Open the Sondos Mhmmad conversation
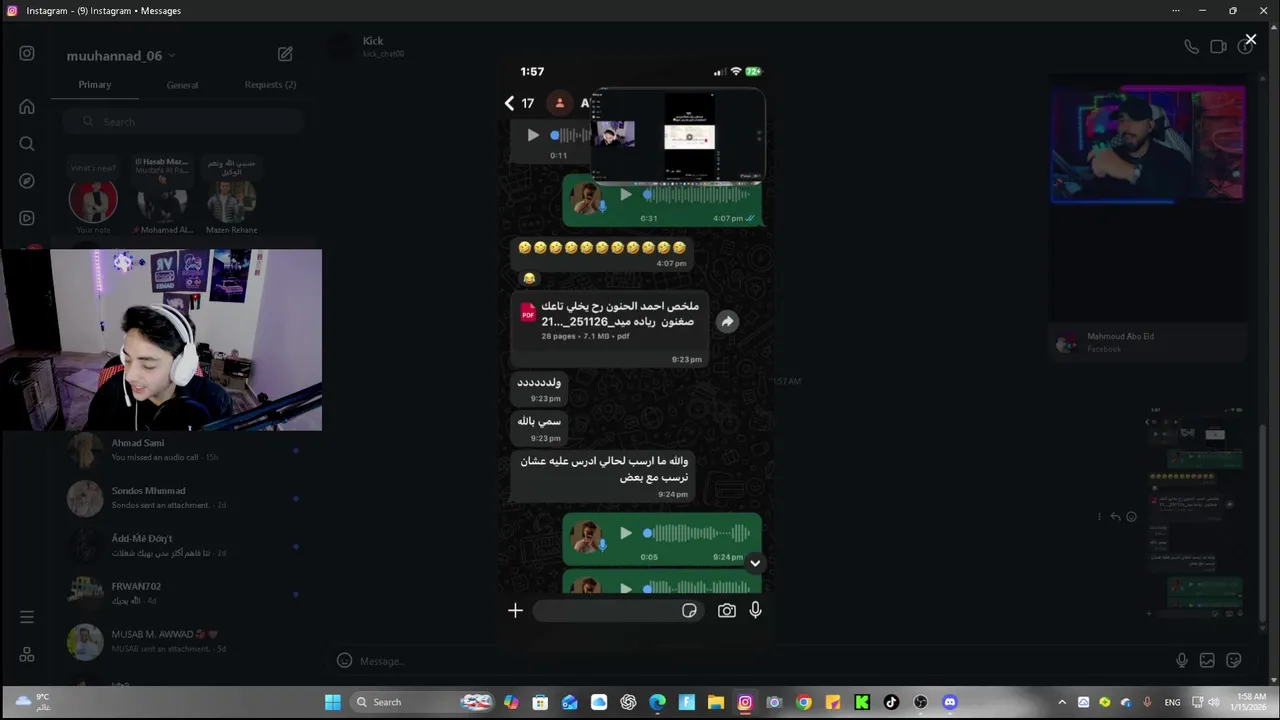 (182, 498)
